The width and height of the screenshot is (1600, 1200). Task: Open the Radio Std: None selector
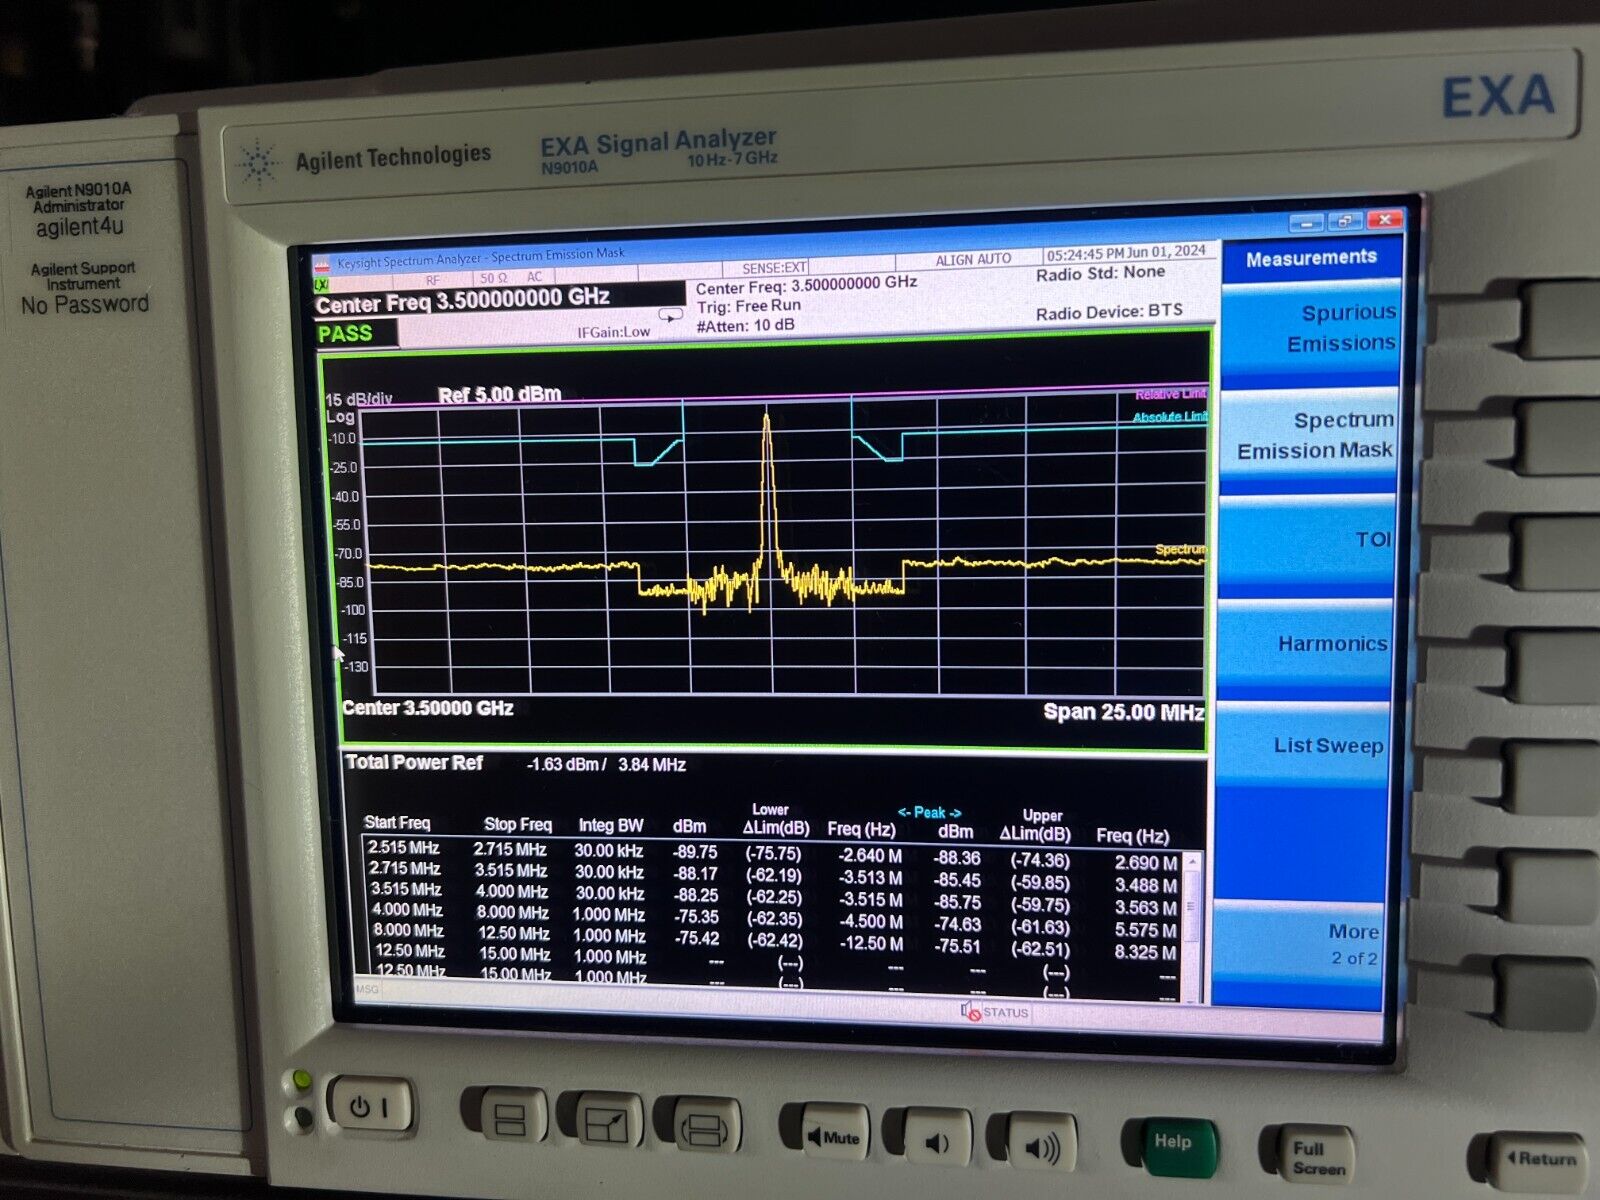1100,272
